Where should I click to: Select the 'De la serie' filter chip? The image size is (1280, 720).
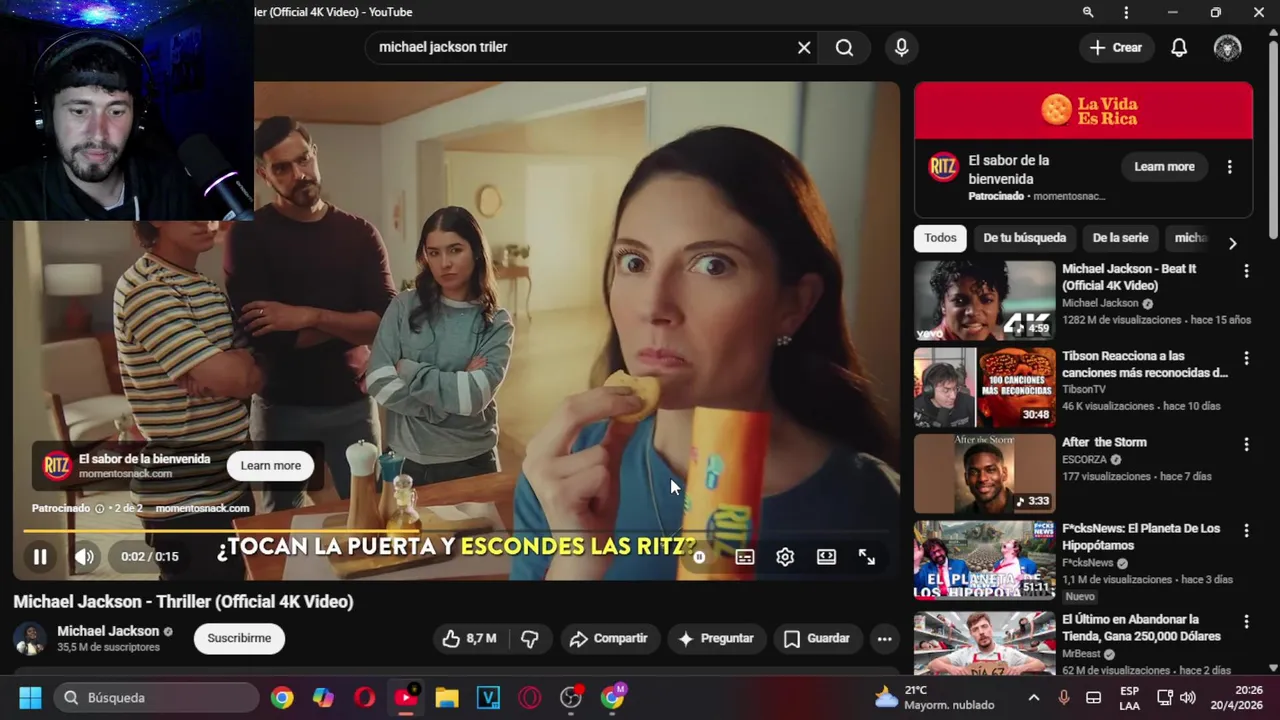click(x=1120, y=238)
